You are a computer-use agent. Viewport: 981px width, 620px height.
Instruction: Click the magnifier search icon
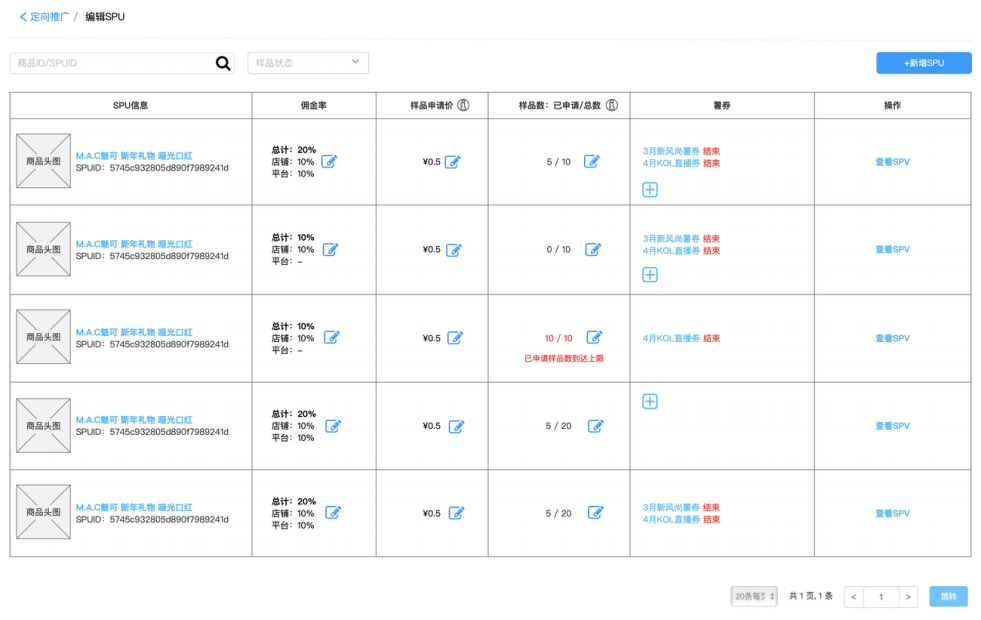(x=223, y=63)
